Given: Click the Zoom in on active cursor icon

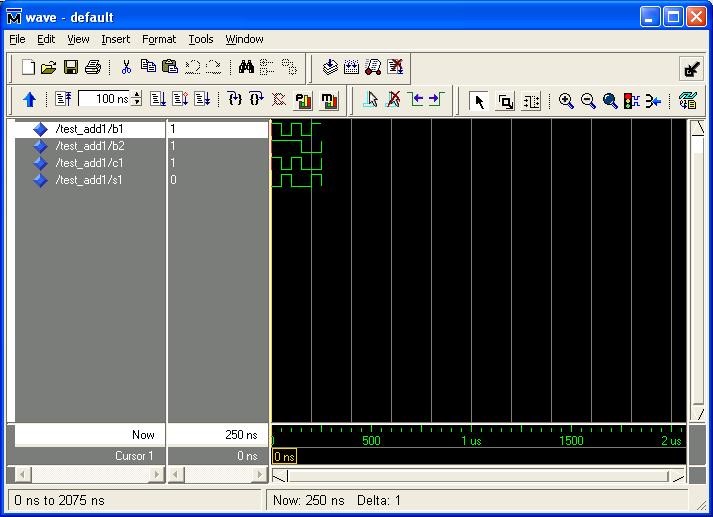Looking at the screenshot, I should click(x=653, y=100).
